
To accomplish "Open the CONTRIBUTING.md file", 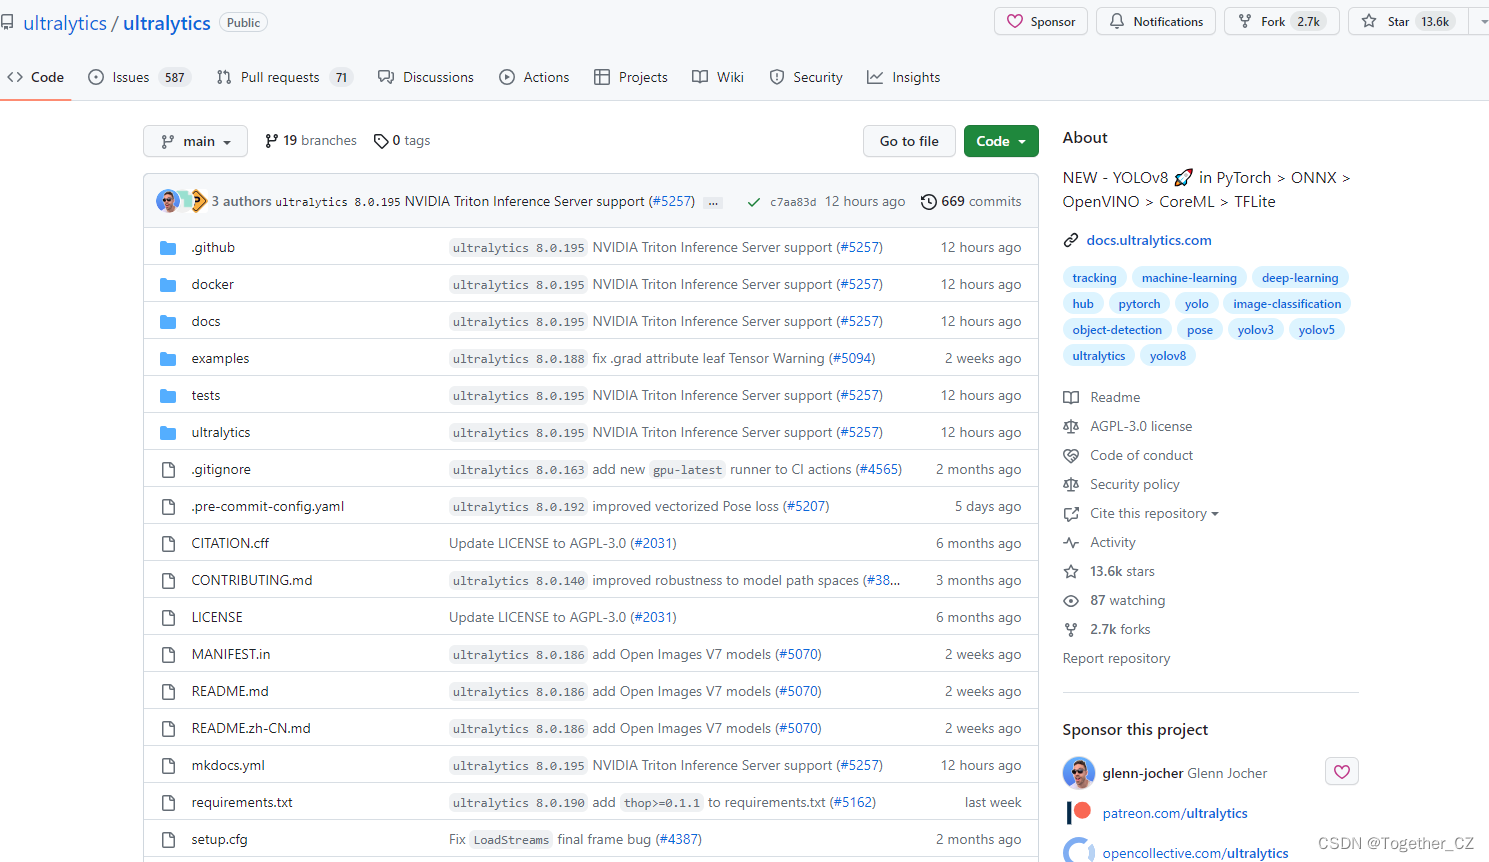I will [x=252, y=580].
